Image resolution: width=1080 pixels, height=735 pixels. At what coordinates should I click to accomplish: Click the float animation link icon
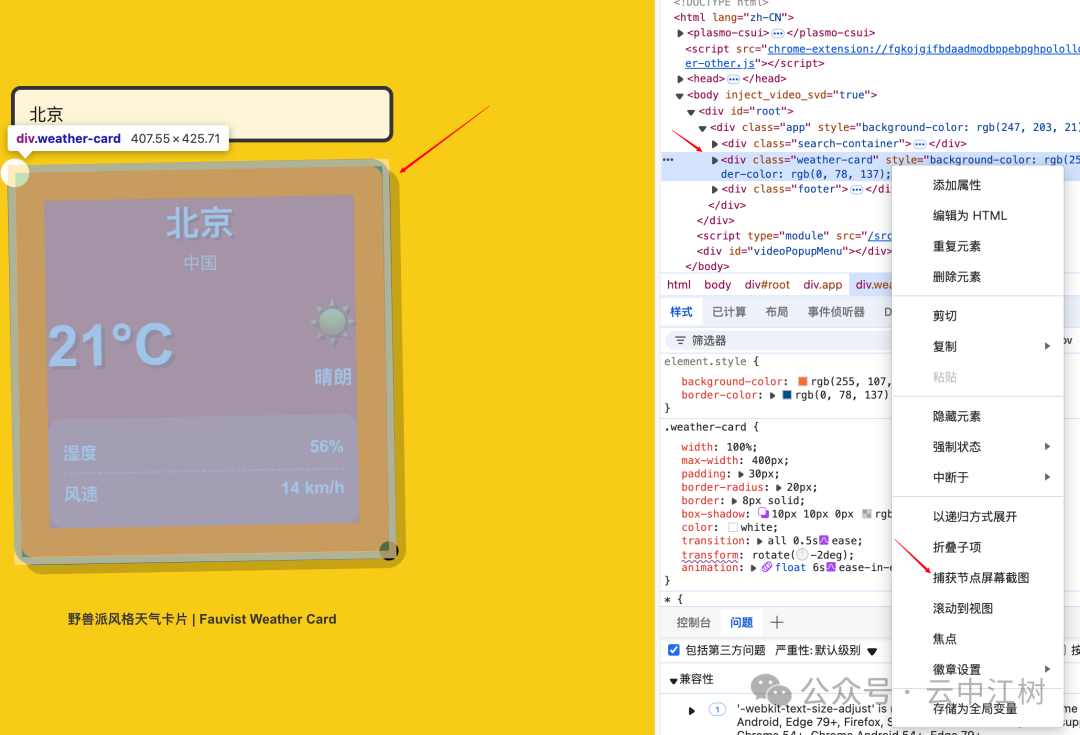767,567
